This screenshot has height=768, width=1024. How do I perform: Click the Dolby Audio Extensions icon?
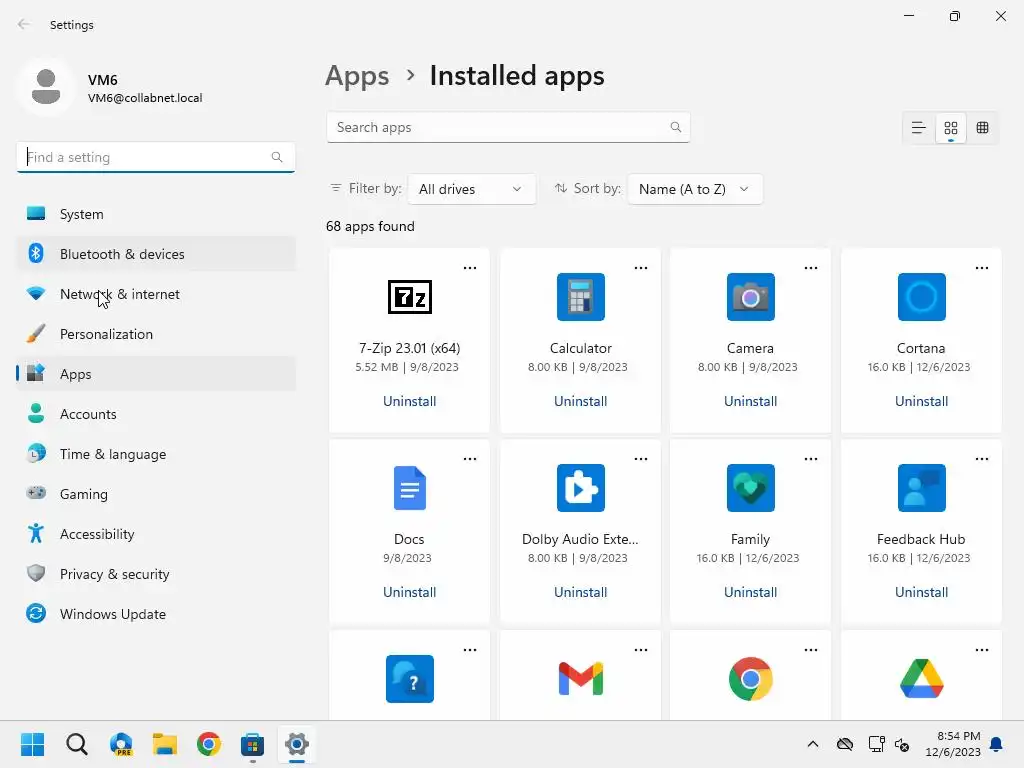581,488
